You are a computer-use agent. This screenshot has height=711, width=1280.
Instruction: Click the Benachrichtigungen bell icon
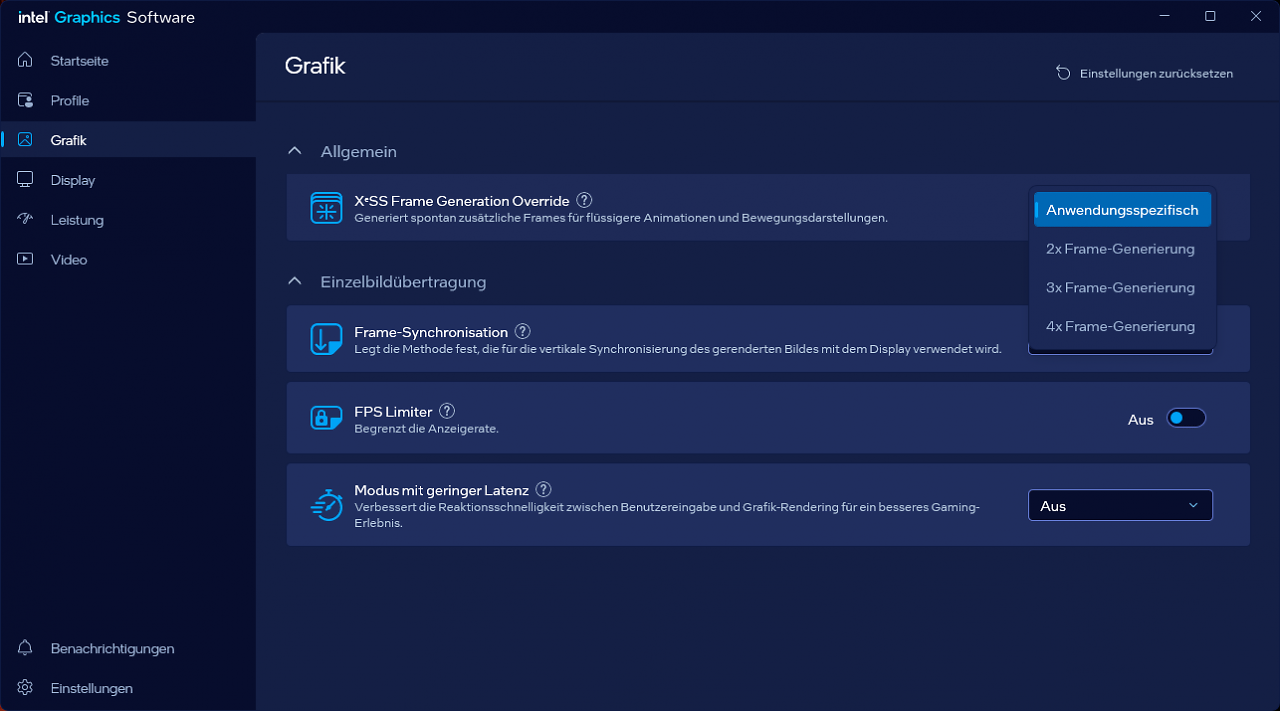(25, 648)
